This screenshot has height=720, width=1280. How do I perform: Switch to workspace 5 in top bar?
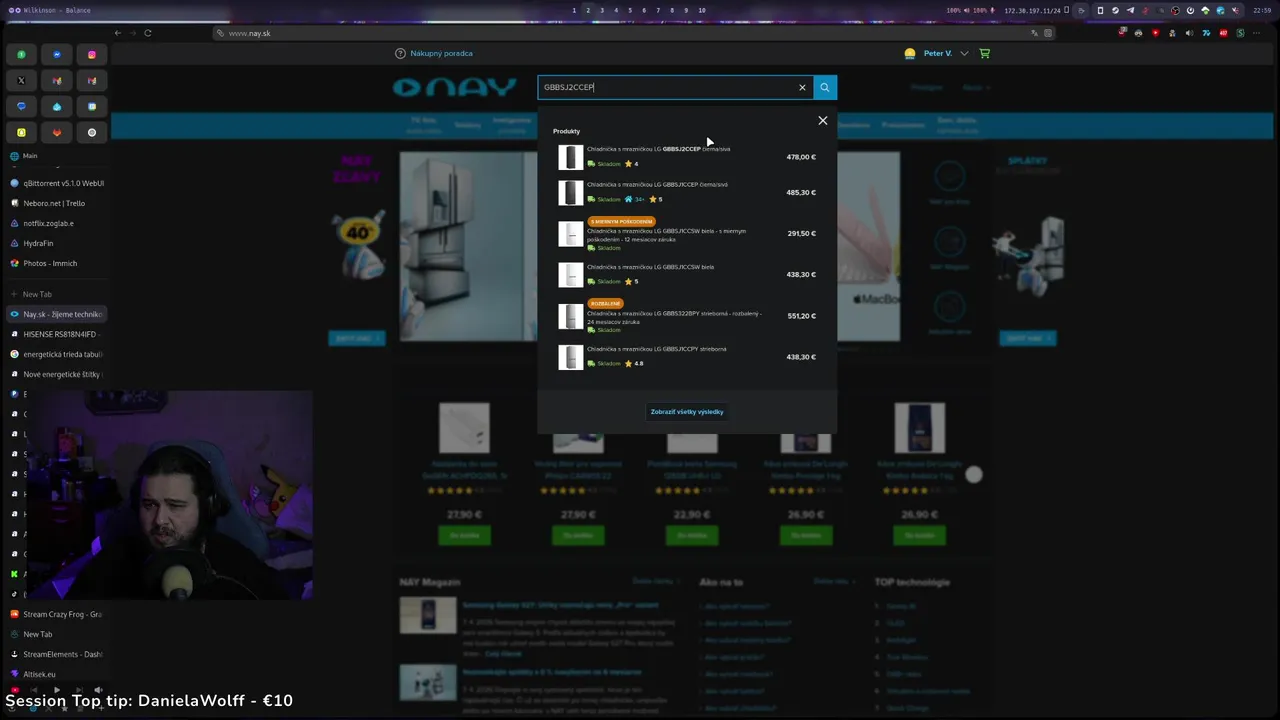tap(630, 10)
